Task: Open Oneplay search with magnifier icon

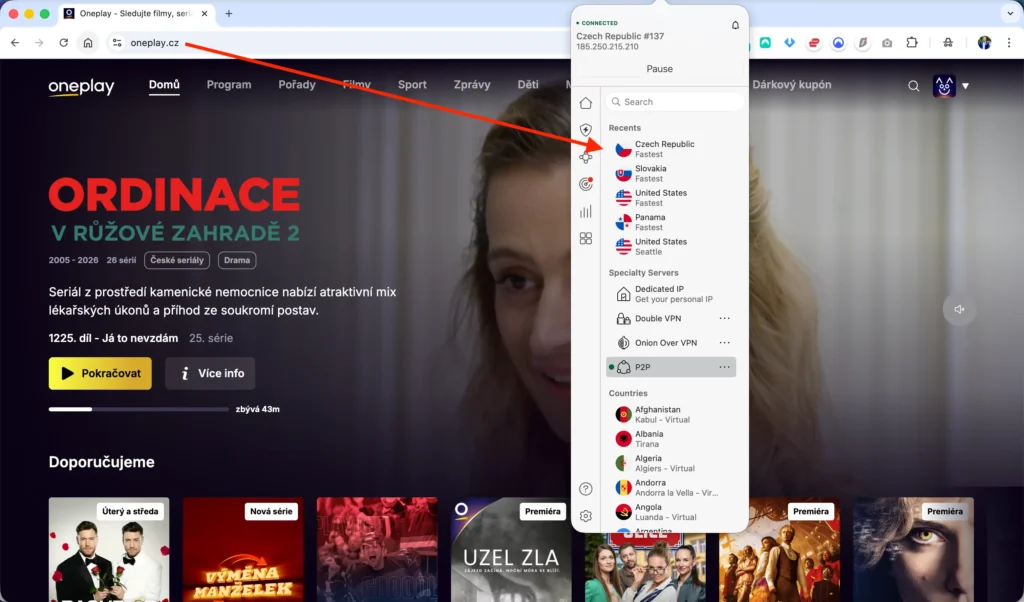Action: tap(913, 86)
